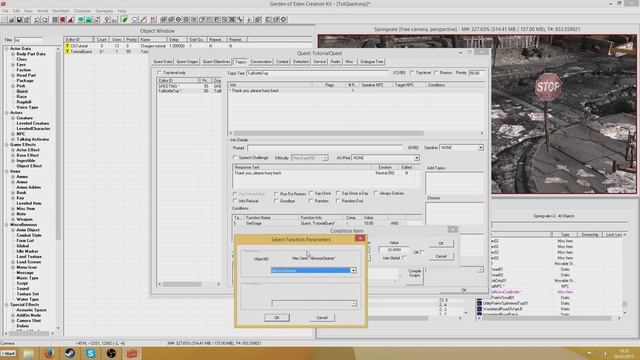Click the redo arrow toolbar icon
This screenshot has height=360, width=640.
[44, 19]
